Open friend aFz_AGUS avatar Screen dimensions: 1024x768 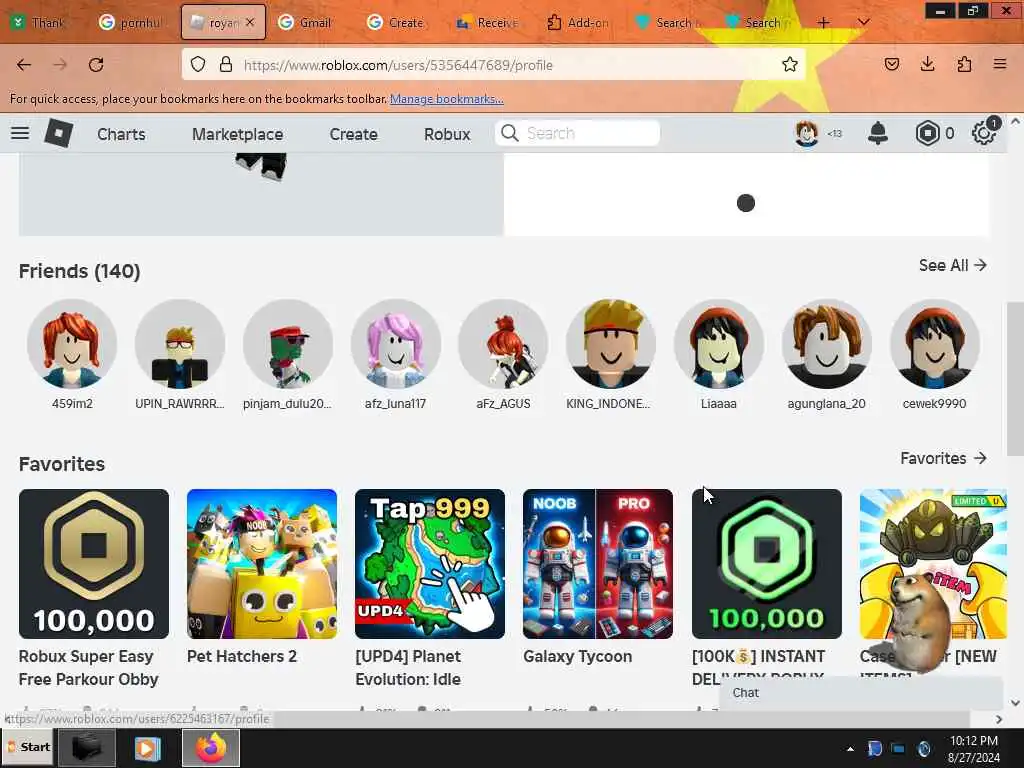[503, 344]
